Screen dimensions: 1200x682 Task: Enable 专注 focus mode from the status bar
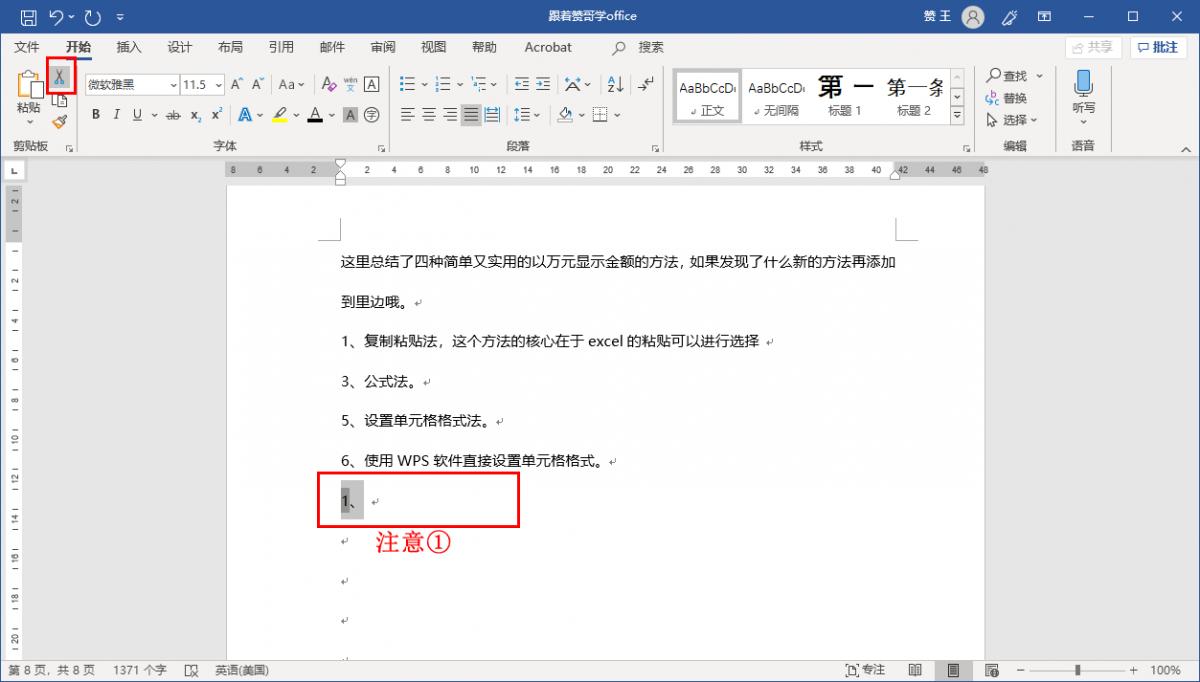(x=866, y=670)
